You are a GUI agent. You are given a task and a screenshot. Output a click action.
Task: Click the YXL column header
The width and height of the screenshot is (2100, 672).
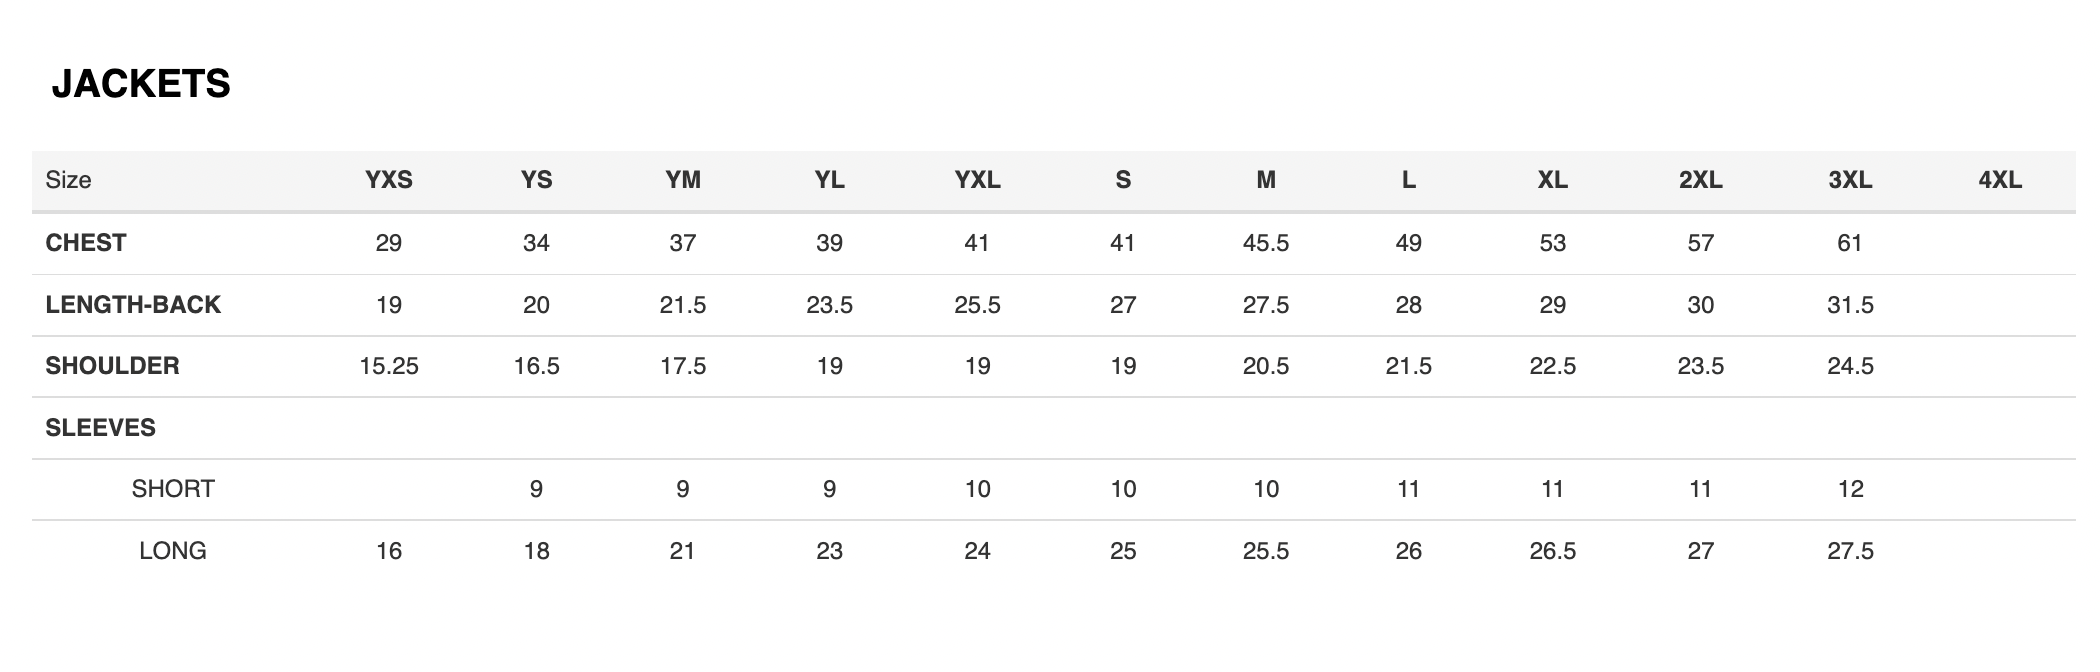click(977, 180)
